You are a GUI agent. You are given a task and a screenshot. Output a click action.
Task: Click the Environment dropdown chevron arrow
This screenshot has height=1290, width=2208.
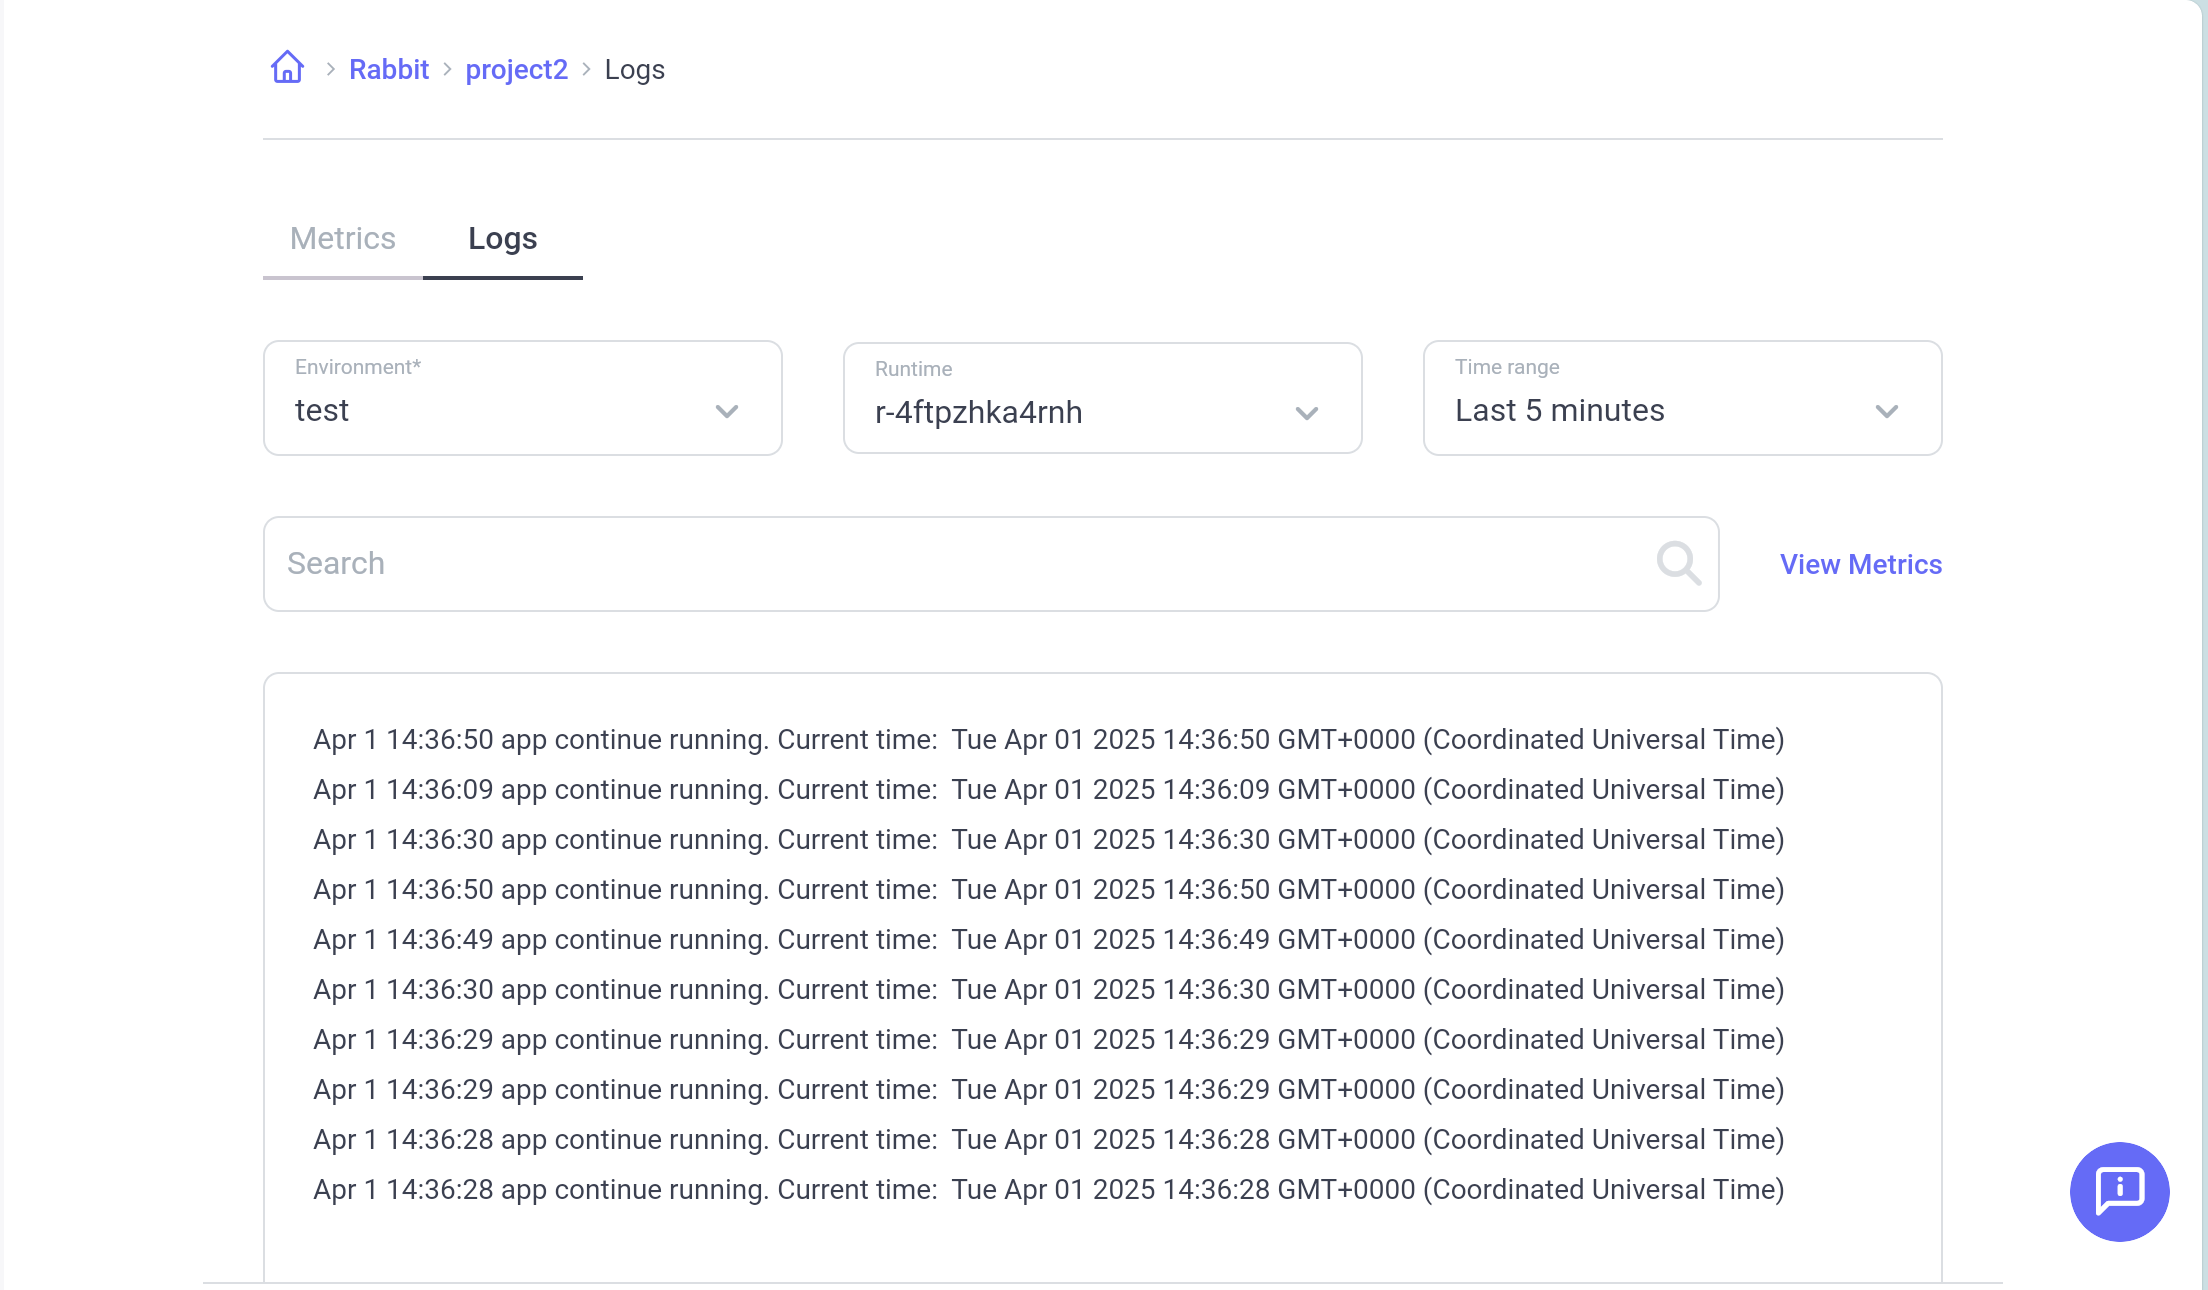727,411
